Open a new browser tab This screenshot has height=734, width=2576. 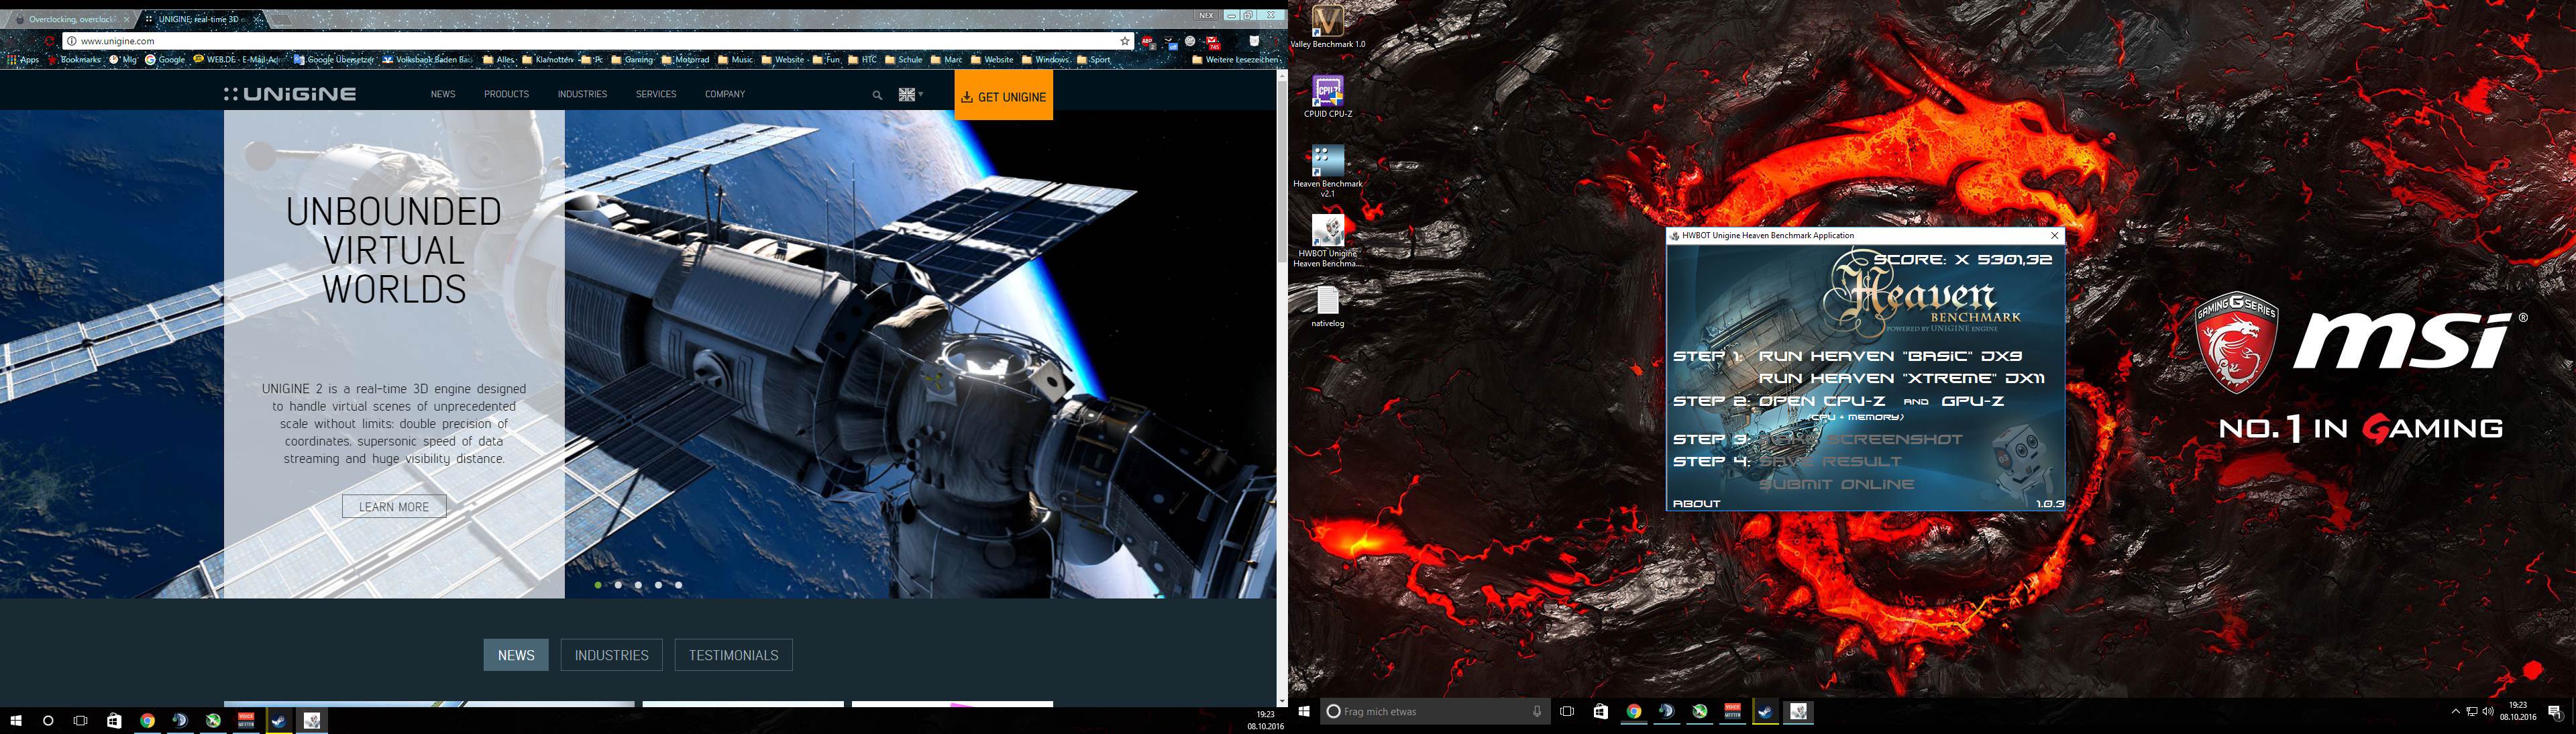(282, 19)
